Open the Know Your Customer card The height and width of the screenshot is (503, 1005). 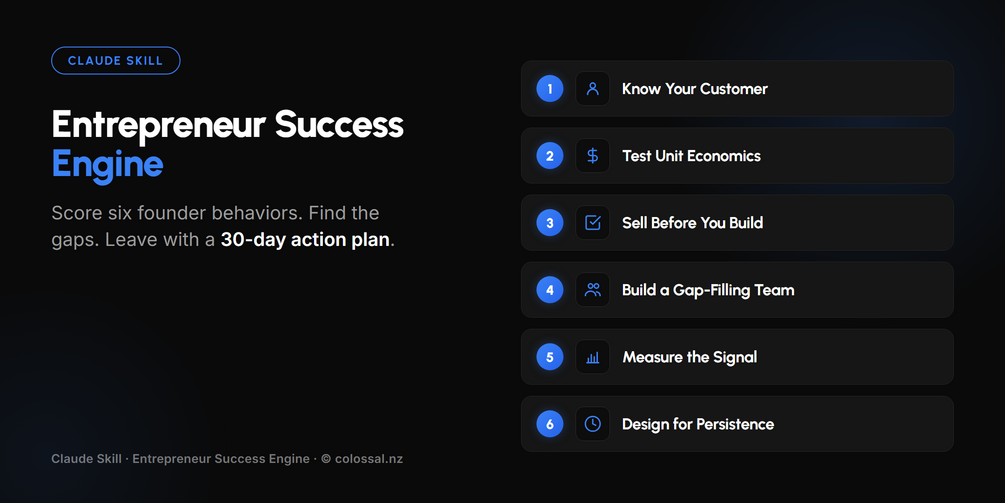pyautogui.click(x=737, y=88)
